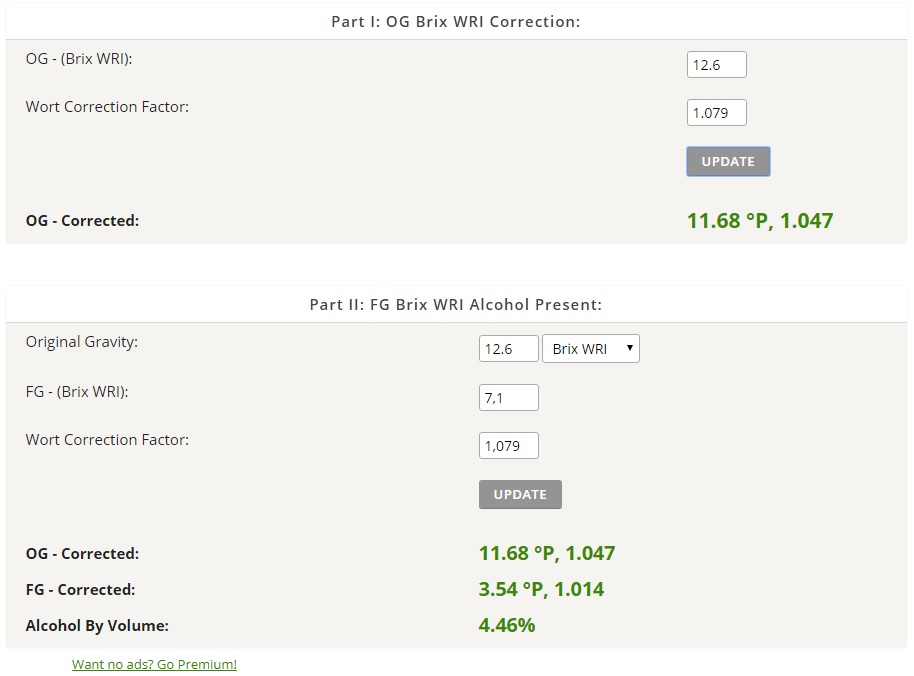Click the Part II UPDATE button
914x676 pixels.
point(520,494)
